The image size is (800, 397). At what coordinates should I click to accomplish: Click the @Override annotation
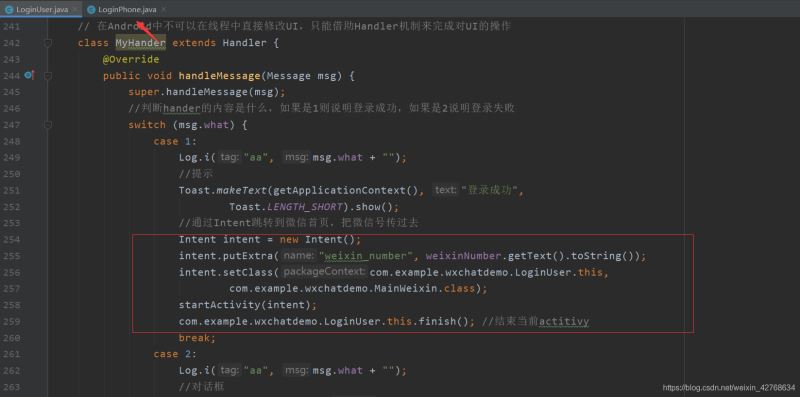(131, 59)
